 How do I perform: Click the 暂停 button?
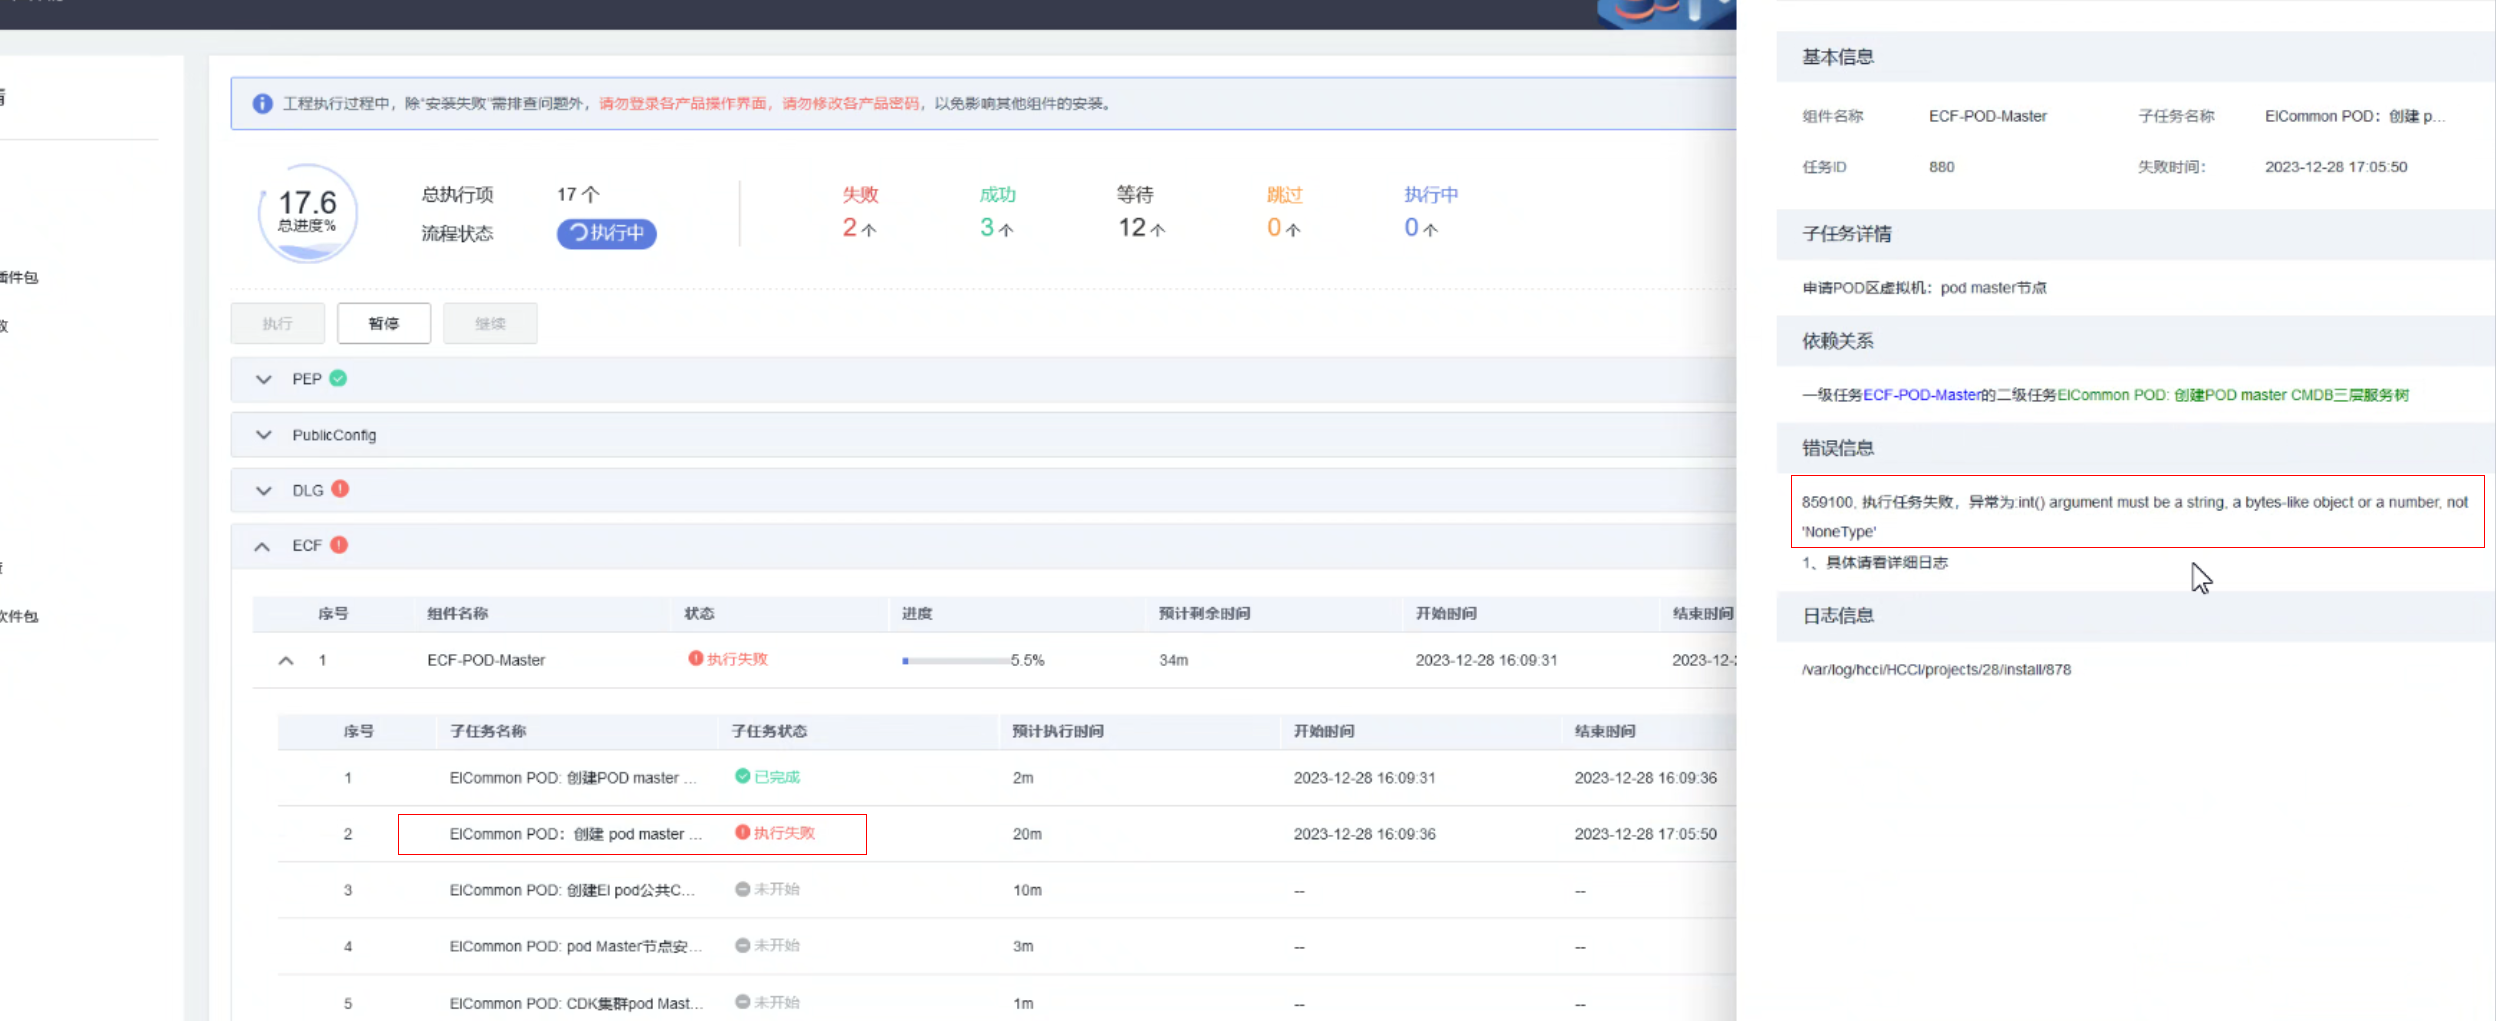(x=384, y=323)
